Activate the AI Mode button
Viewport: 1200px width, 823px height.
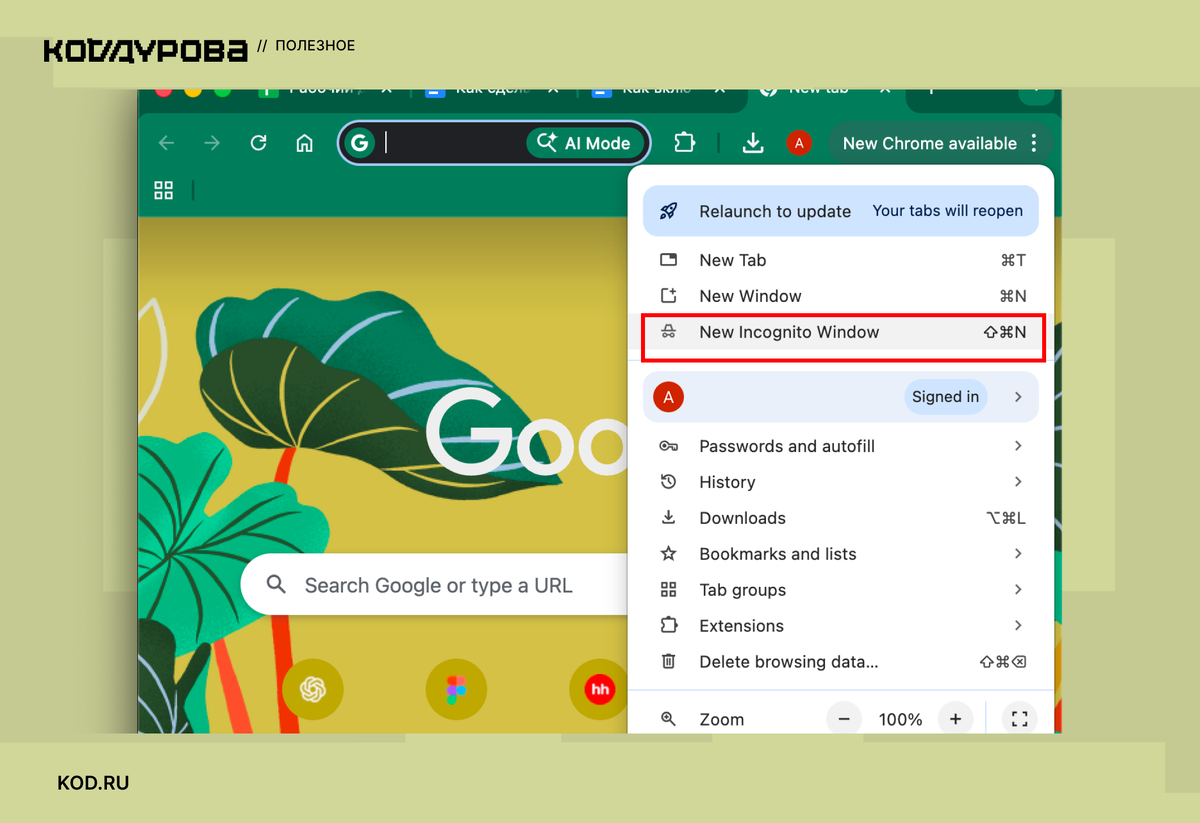(586, 143)
